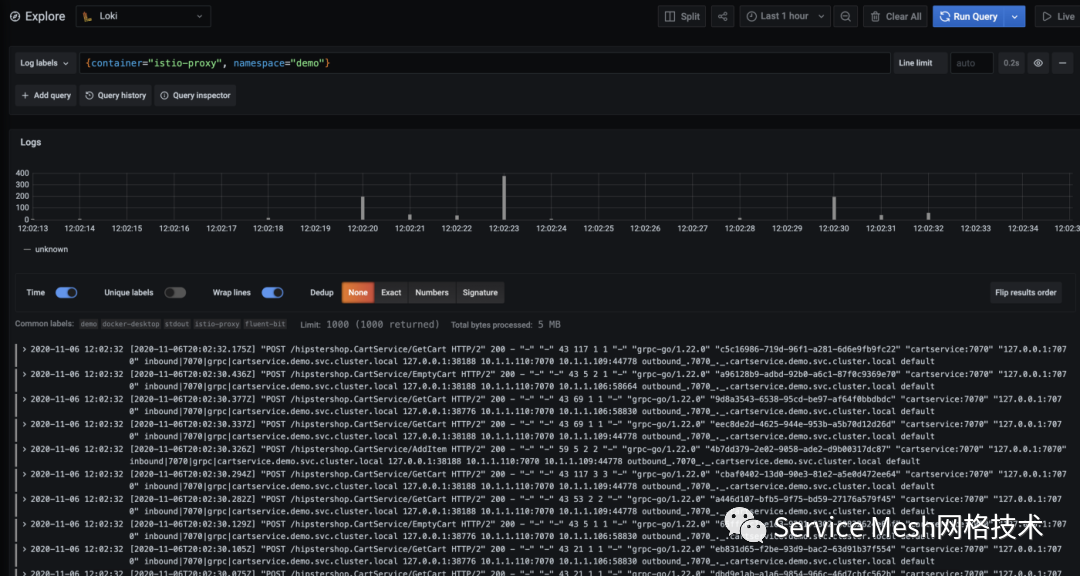The image size is (1080, 576).
Task: Click the 0.2s query time indicator
Action: (1010, 63)
